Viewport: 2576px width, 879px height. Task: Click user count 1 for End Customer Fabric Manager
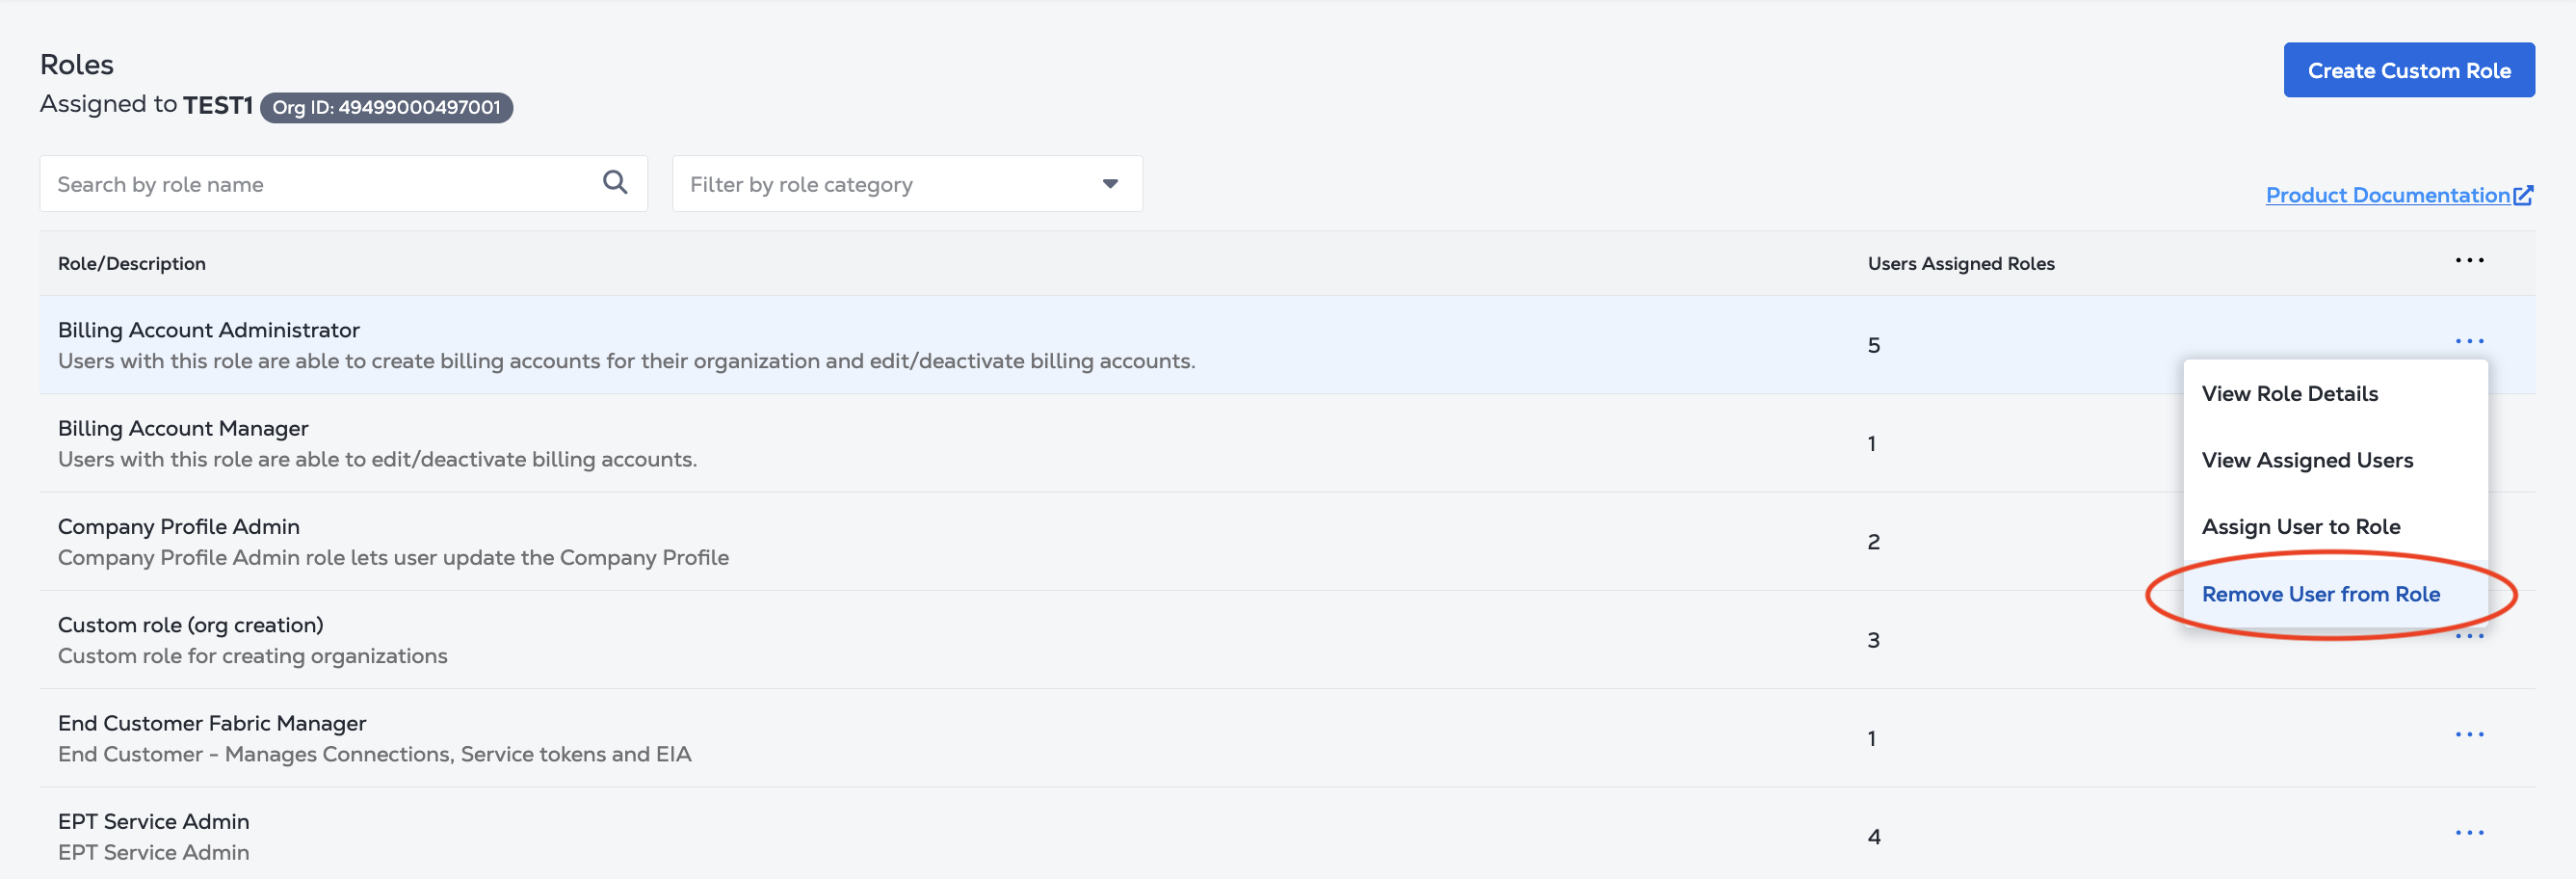(1872, 739)
